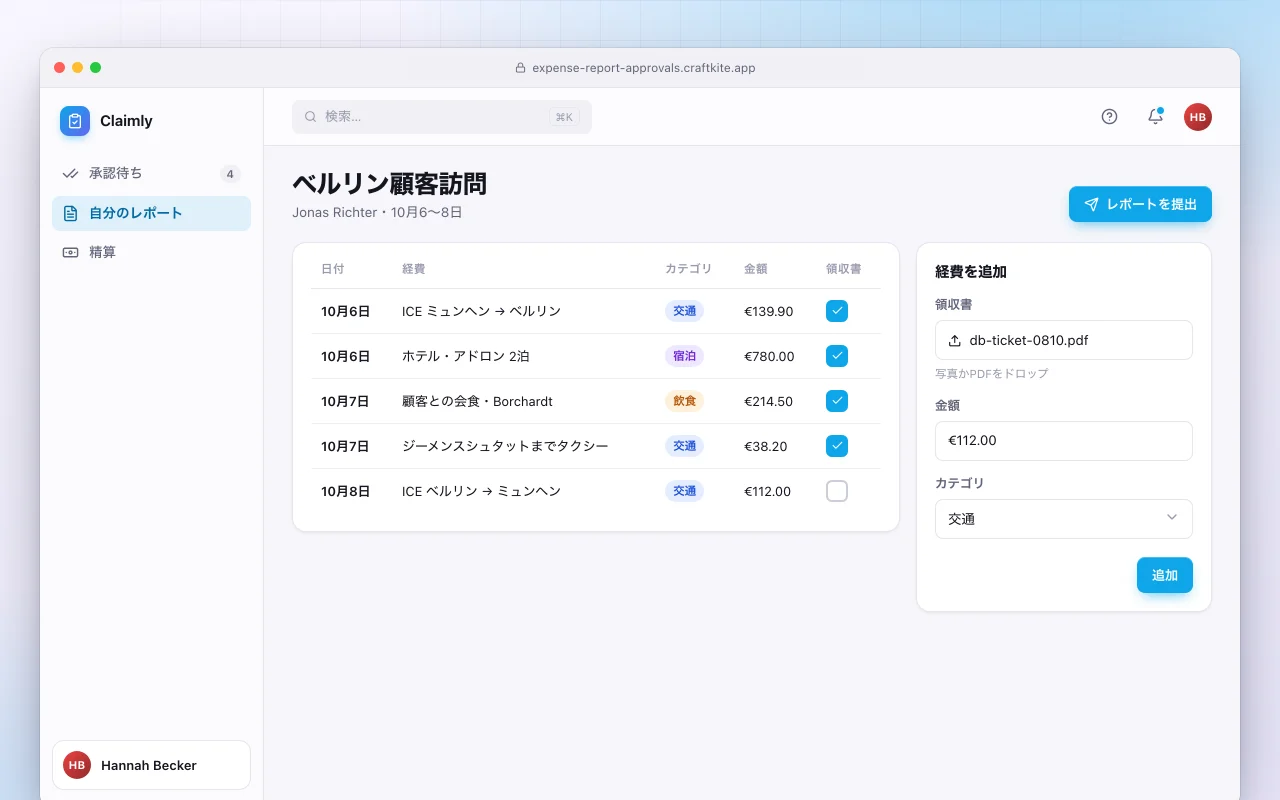Screen dimensions: 1280x800
Task: Click the ⌘K shortcut hint
Action: 564,117
